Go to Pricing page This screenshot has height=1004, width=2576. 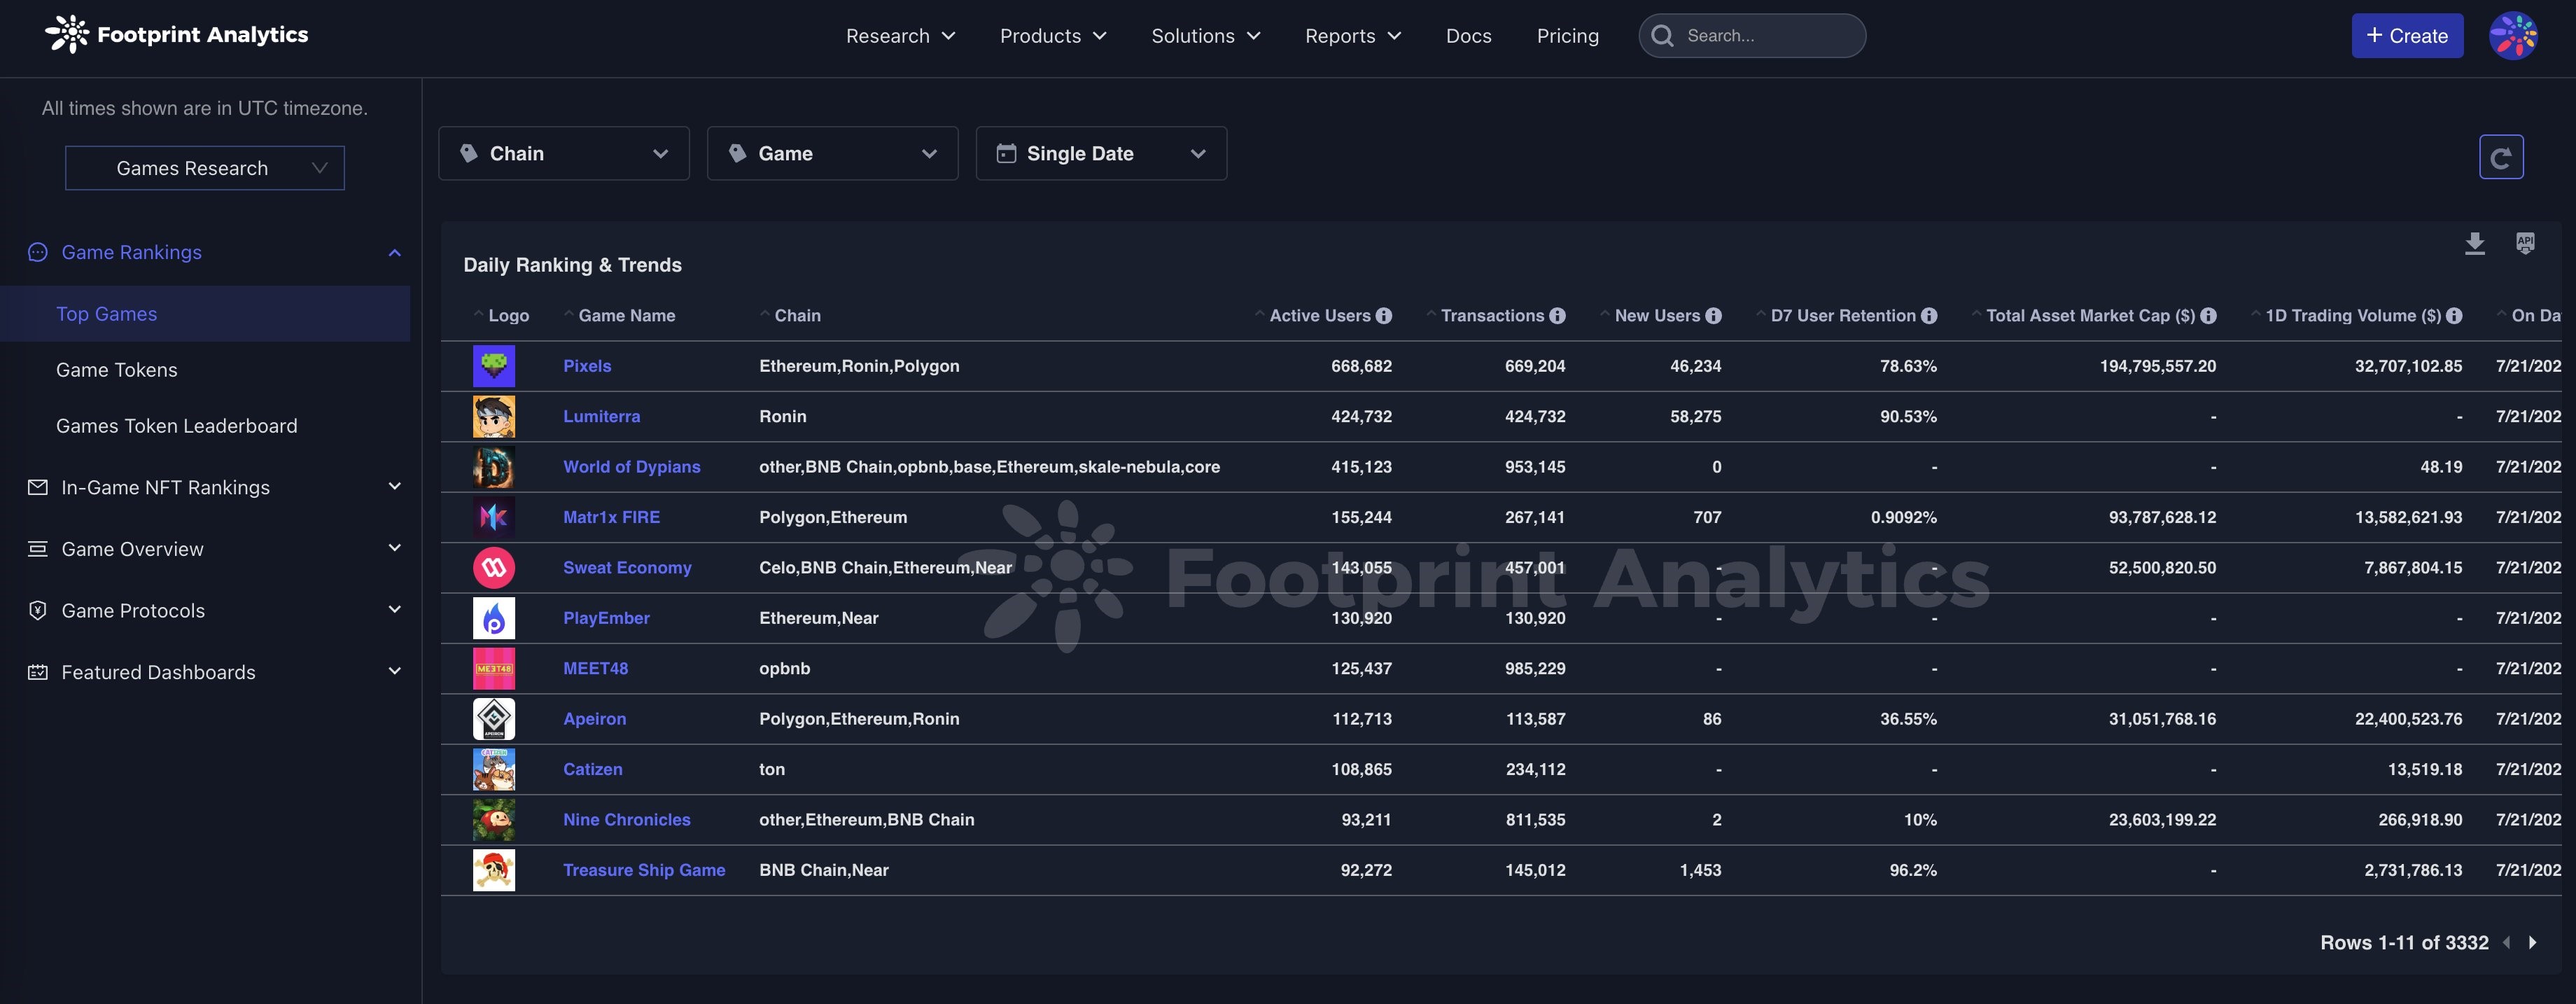(x=1567, y=36)
